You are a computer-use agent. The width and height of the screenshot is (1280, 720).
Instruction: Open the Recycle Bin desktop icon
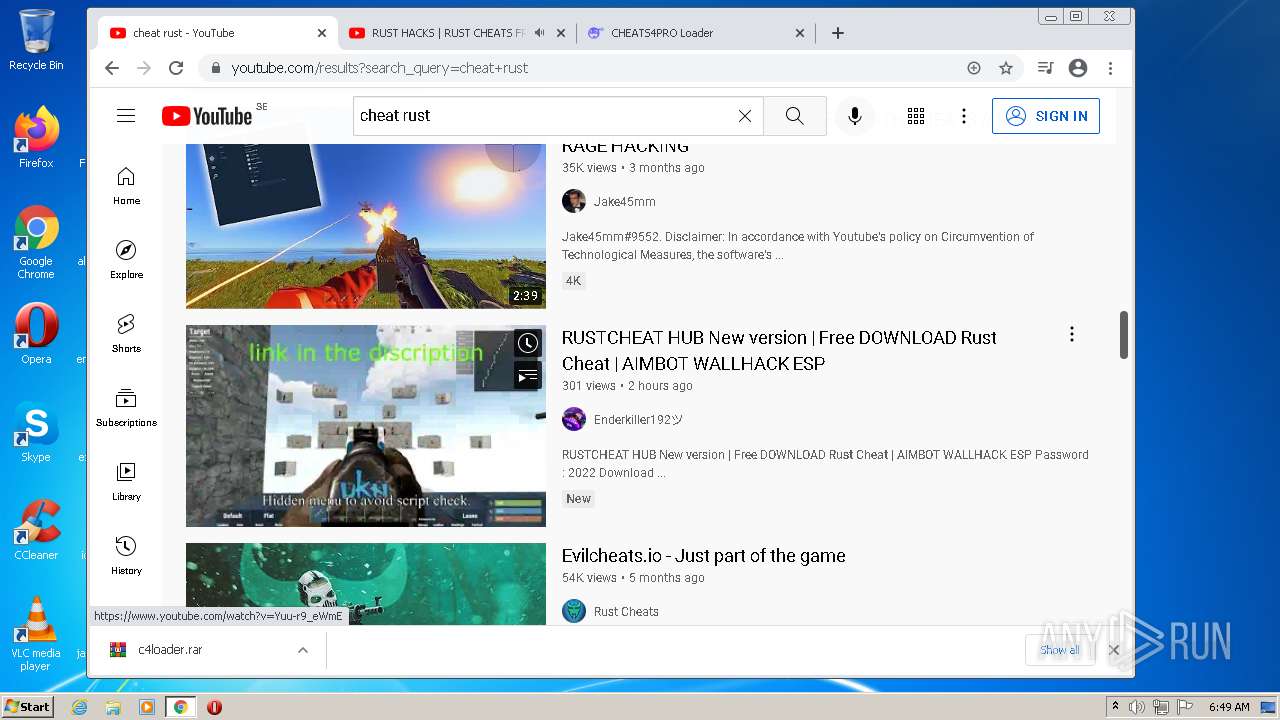(x=36, y=40)
